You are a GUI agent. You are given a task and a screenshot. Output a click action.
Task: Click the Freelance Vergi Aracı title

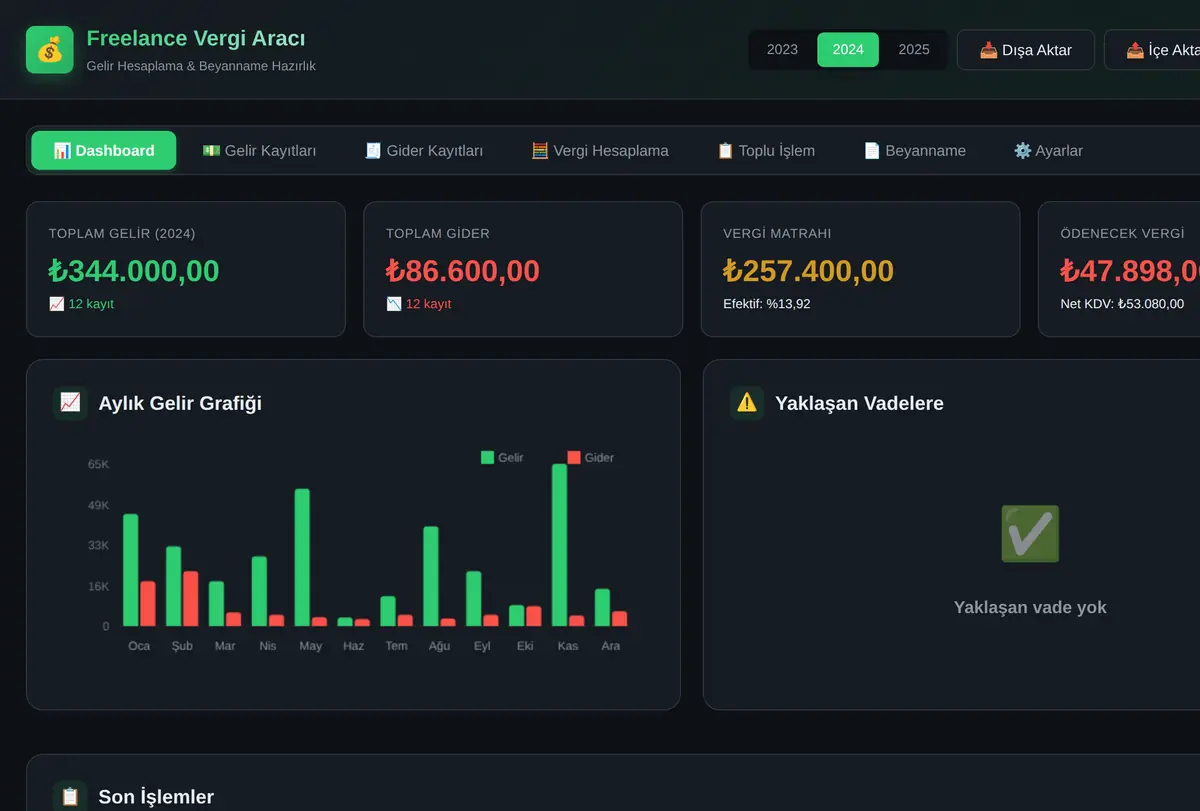pos(196,38)
